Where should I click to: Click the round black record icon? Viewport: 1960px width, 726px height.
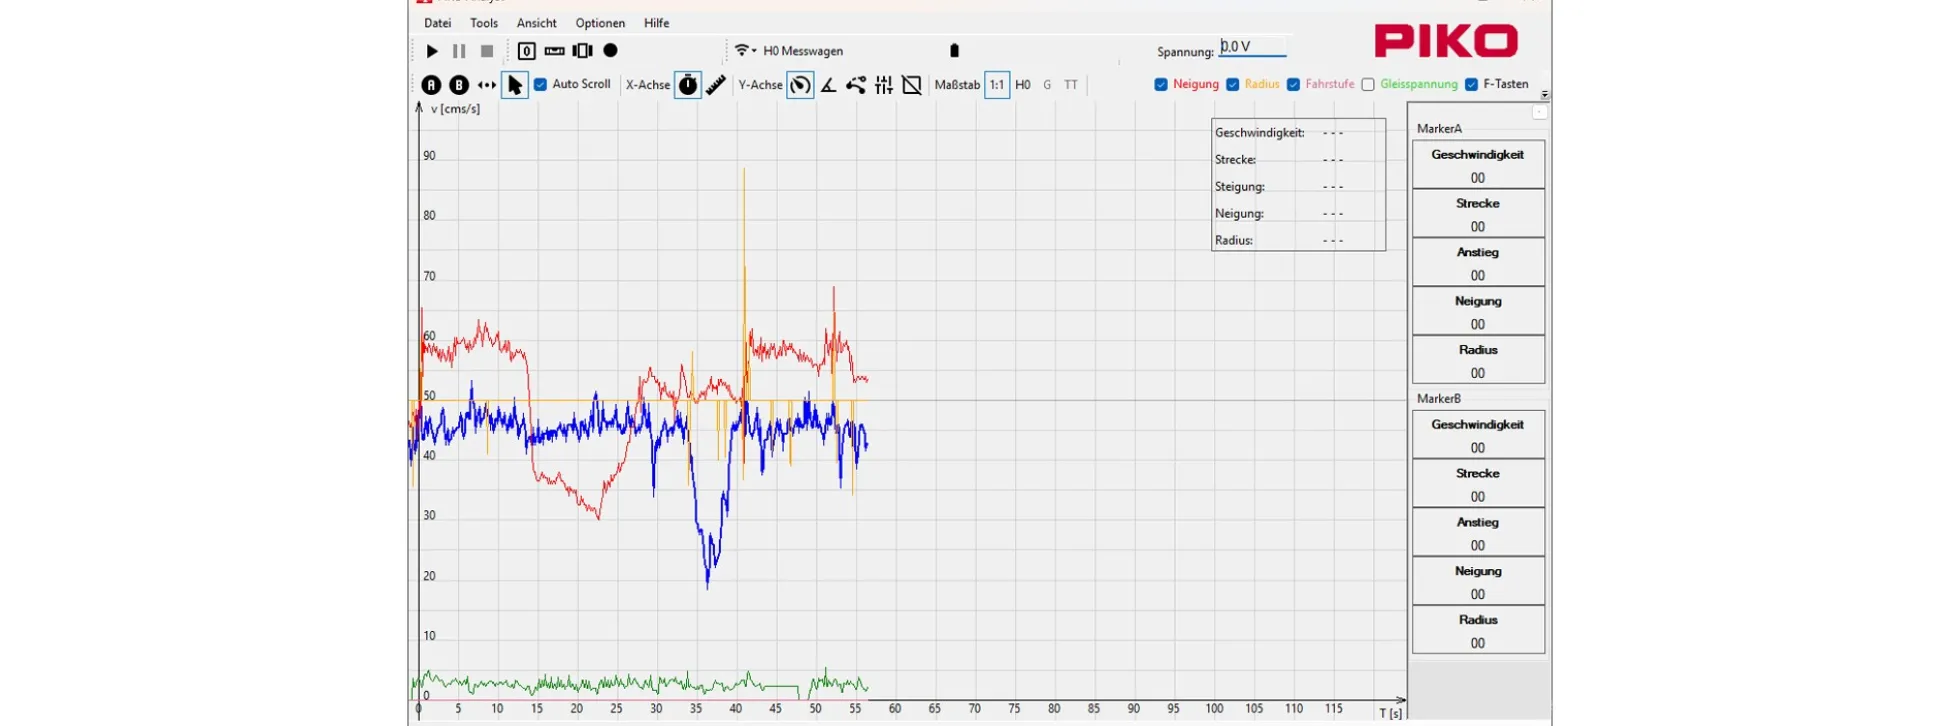click(610, 51)
